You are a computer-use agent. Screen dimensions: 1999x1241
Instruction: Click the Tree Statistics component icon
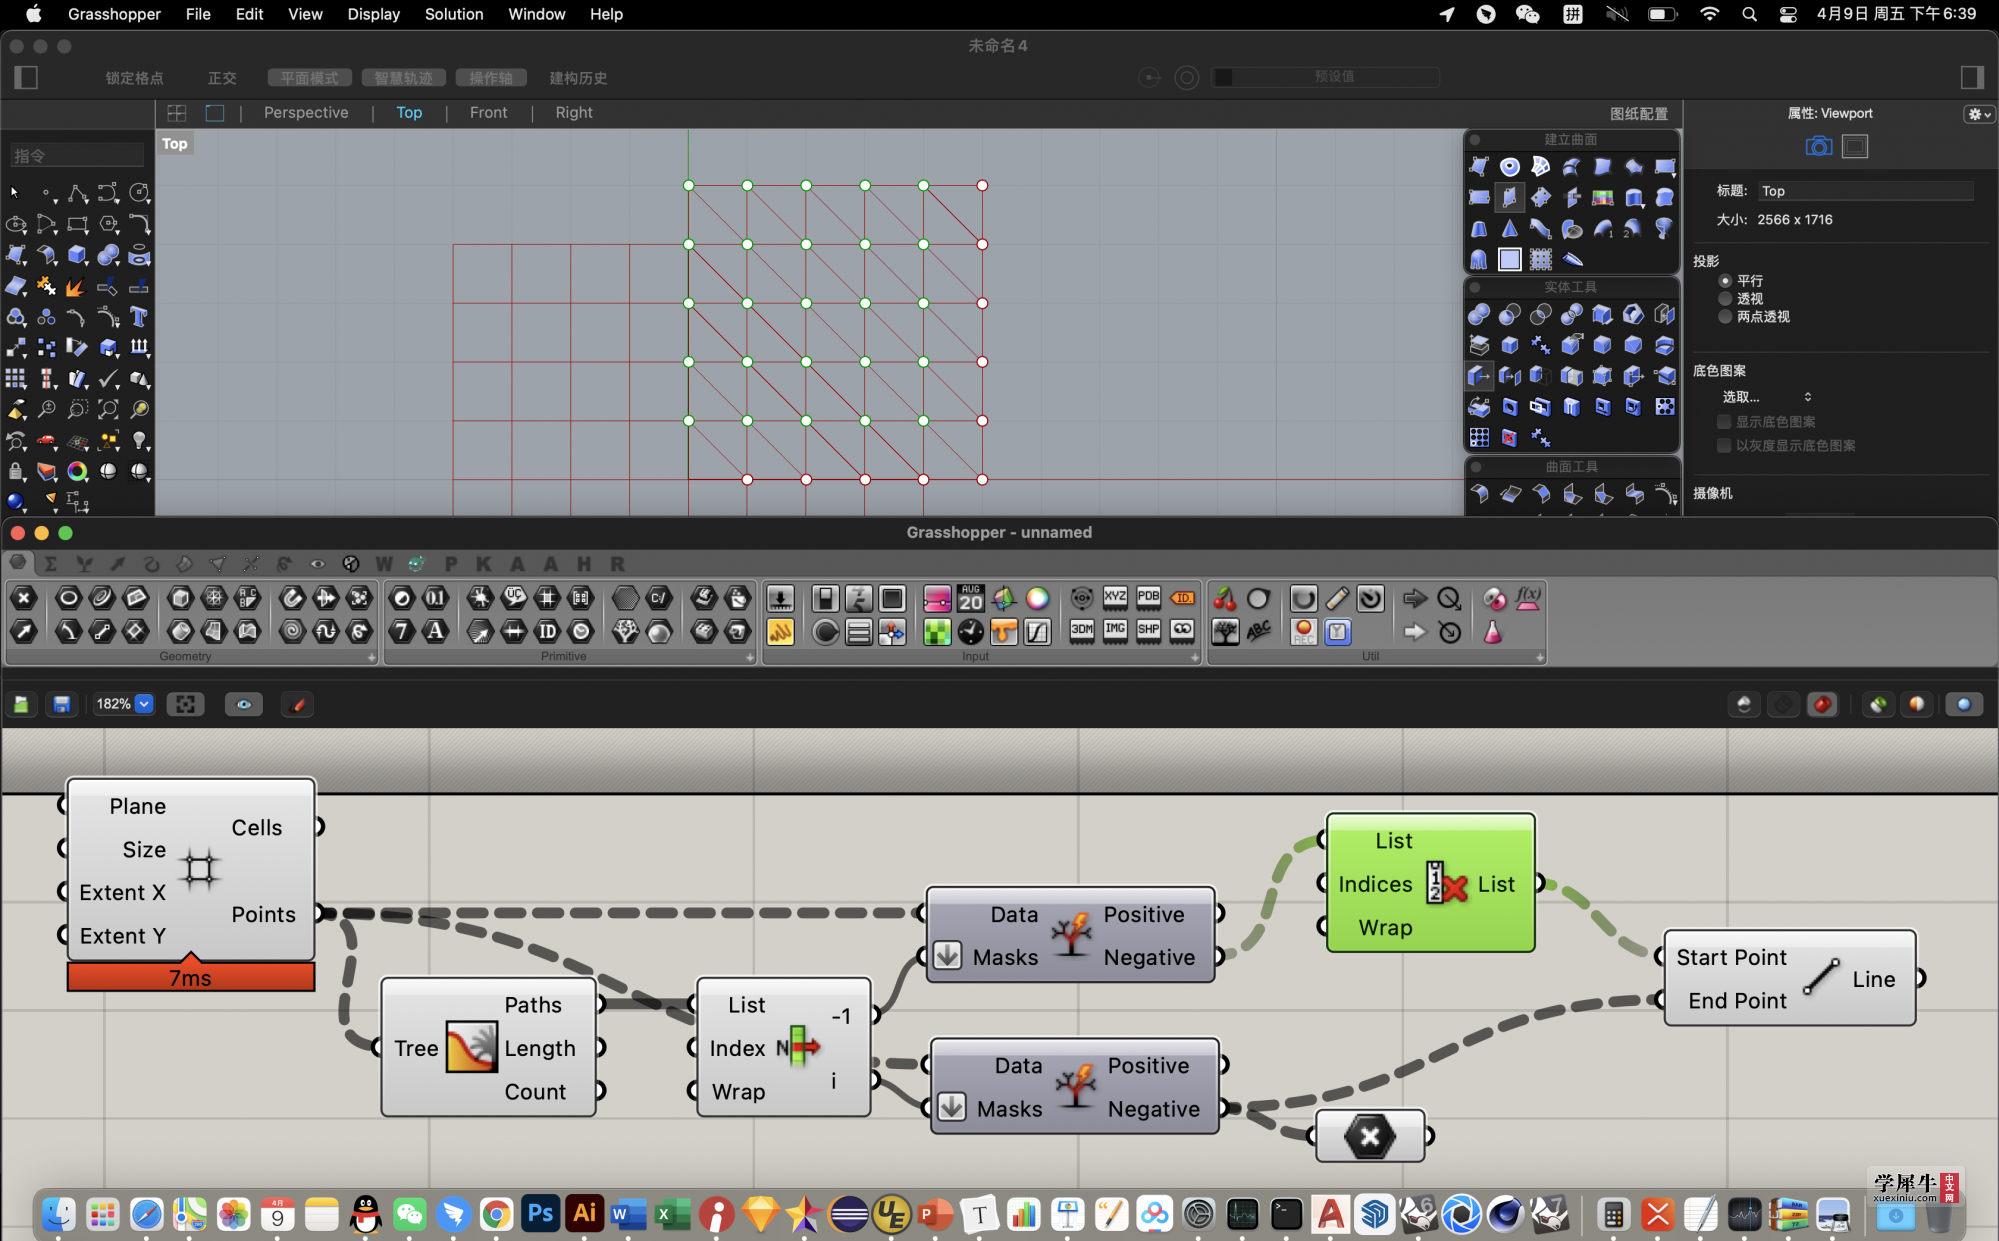[471, 1047]
